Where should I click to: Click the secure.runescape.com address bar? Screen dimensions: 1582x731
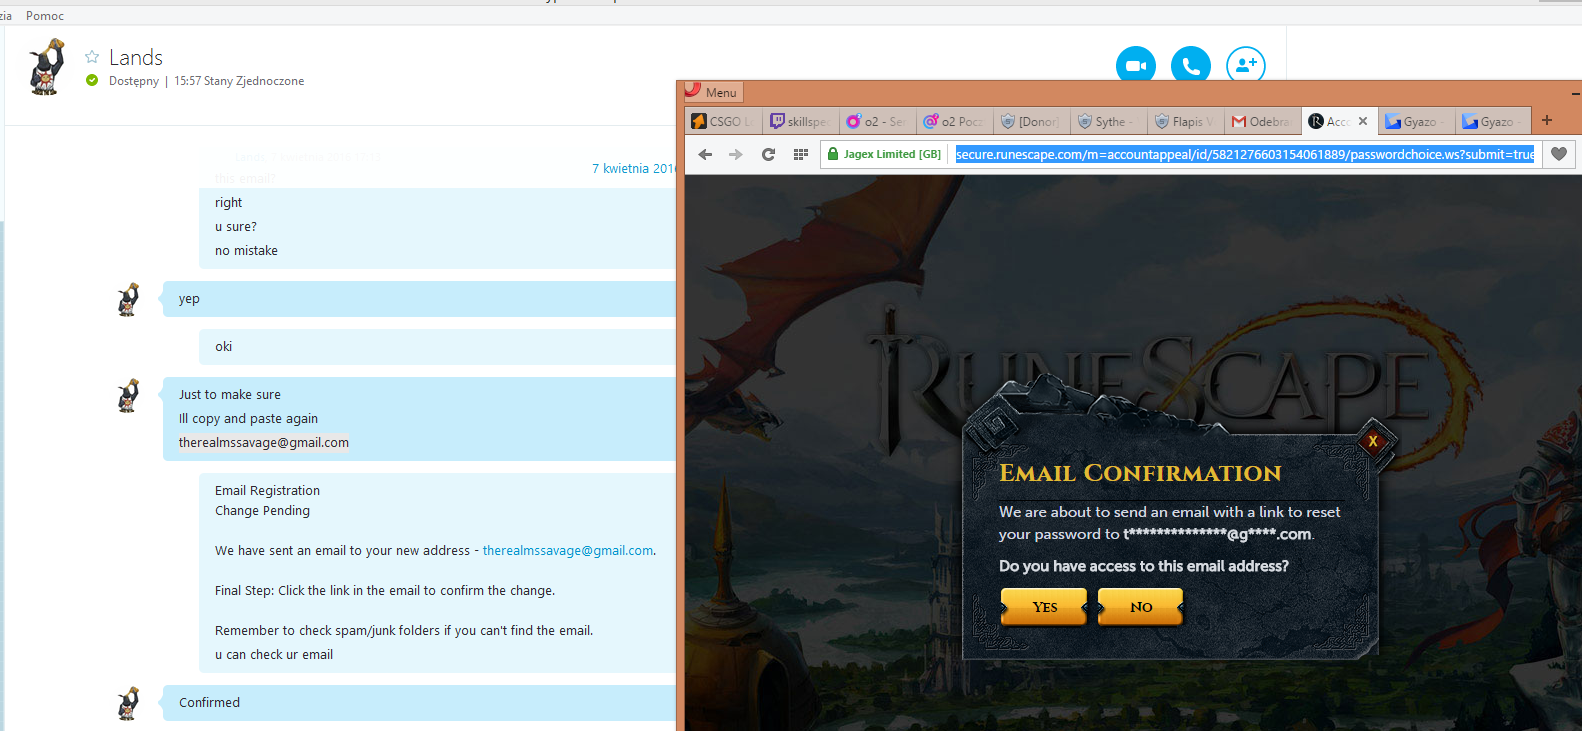[1245, 154]
